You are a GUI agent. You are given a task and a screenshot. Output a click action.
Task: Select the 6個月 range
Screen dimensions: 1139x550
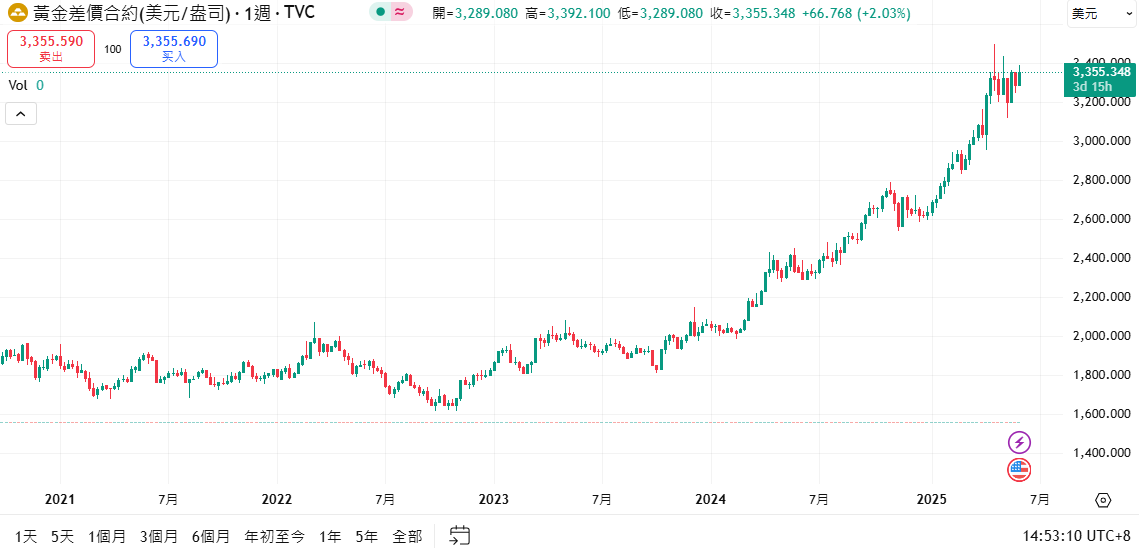[x=211, y=537]
